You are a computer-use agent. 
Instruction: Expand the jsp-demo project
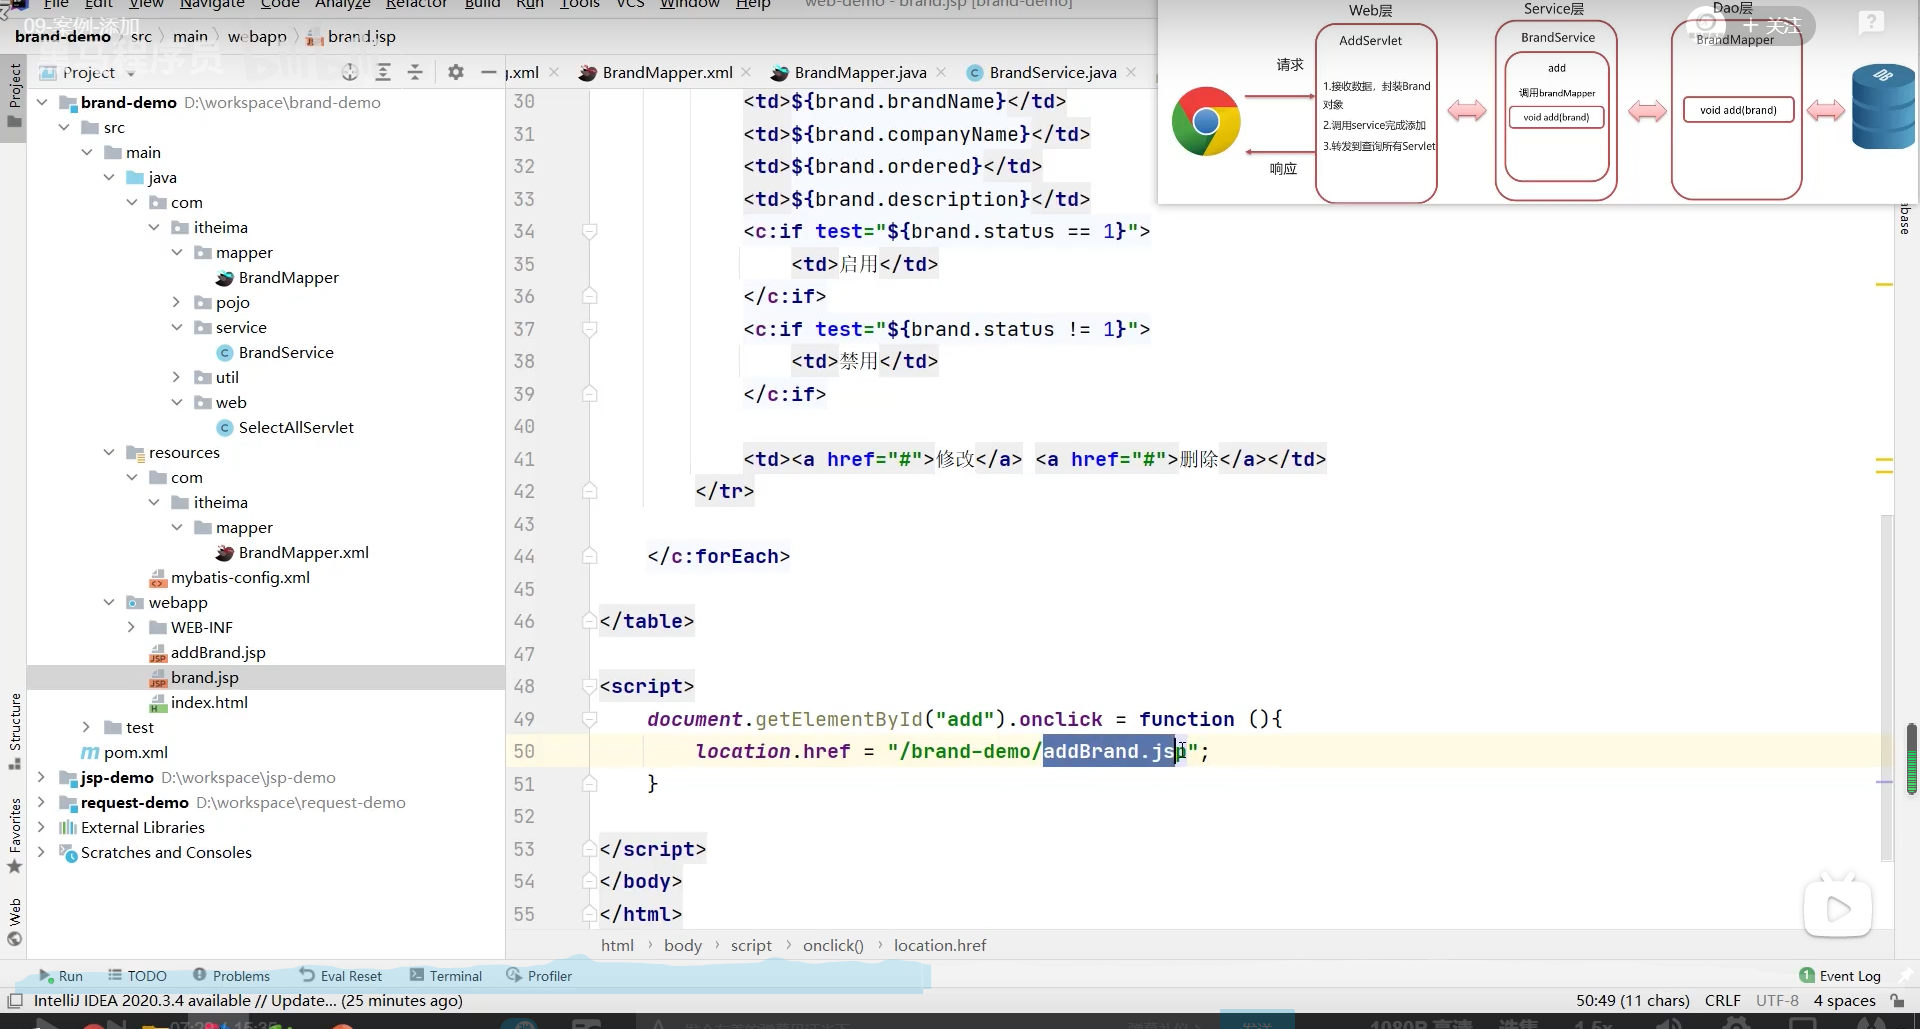[42, 777]
